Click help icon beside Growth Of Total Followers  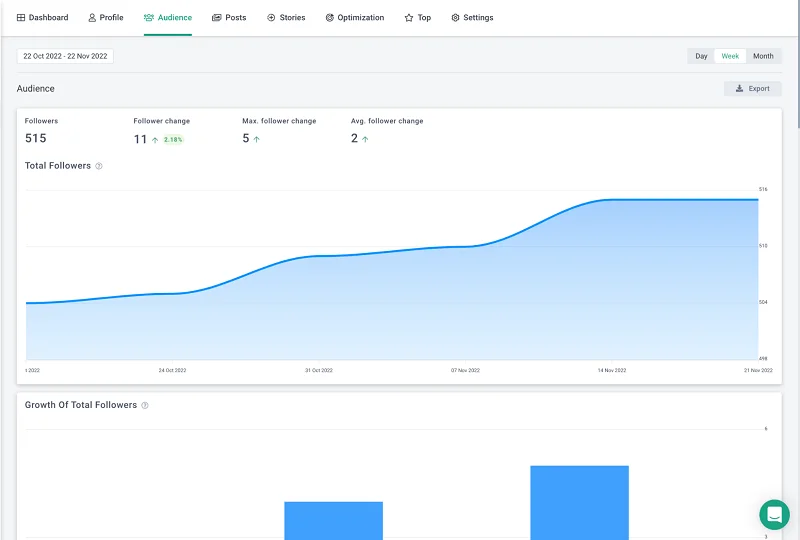(145, 406)
